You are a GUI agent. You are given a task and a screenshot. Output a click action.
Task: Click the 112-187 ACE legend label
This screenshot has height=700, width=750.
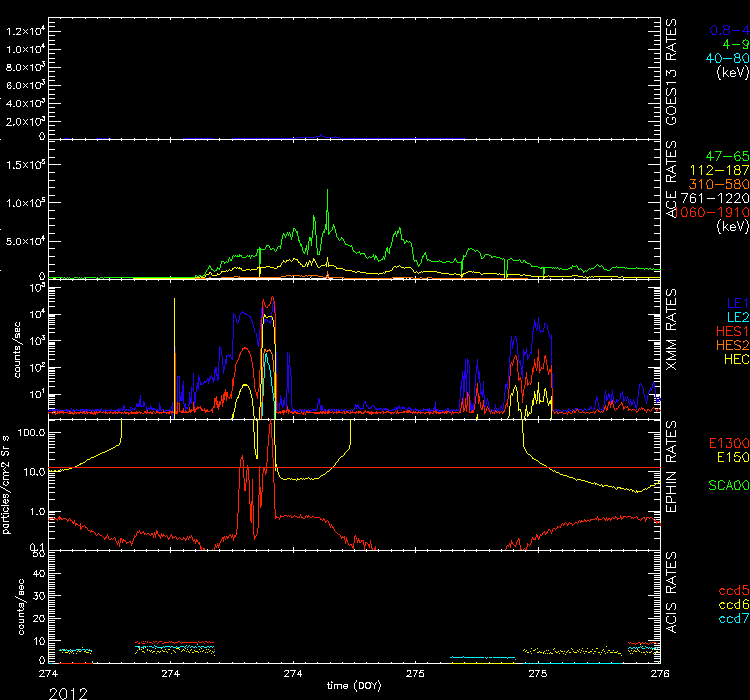click(x=720, y=172)
